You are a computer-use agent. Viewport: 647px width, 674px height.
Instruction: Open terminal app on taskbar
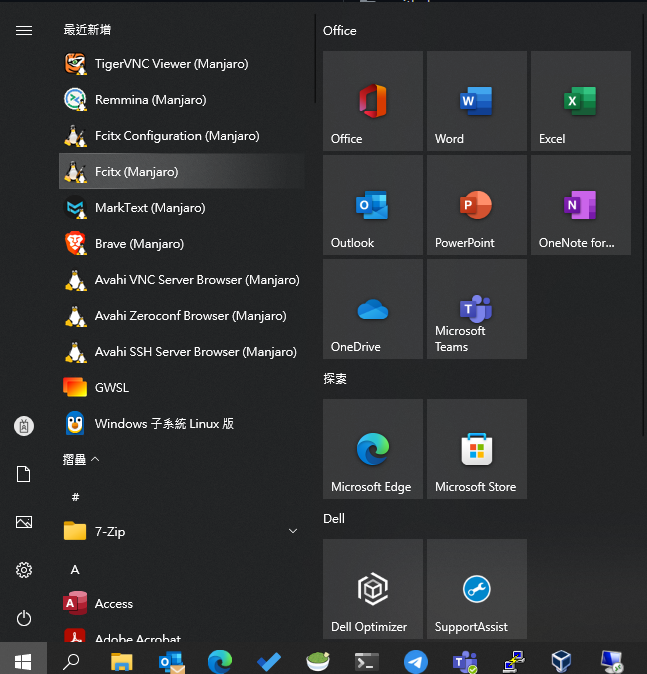(367, 662)
